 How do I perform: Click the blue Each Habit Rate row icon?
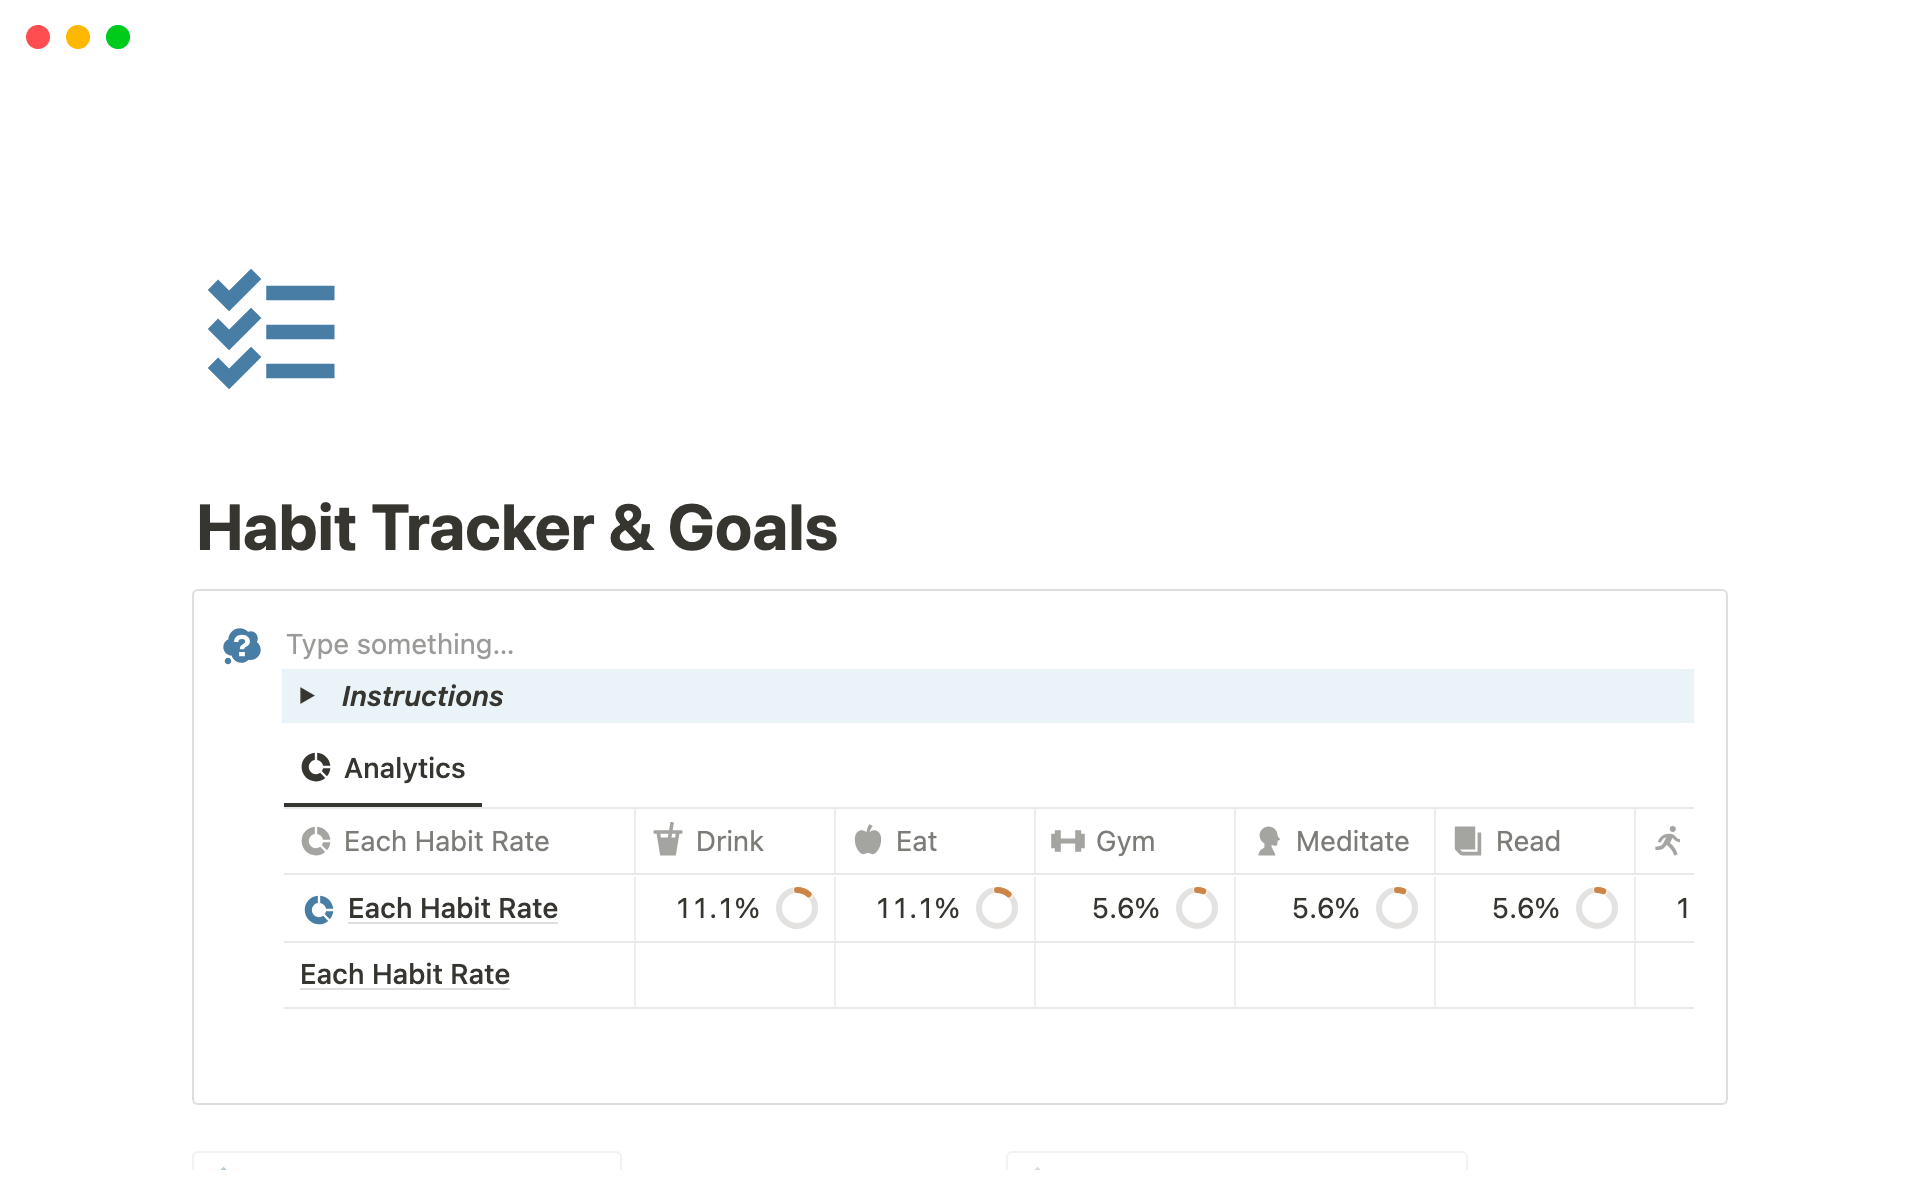[x=319, y=909]
